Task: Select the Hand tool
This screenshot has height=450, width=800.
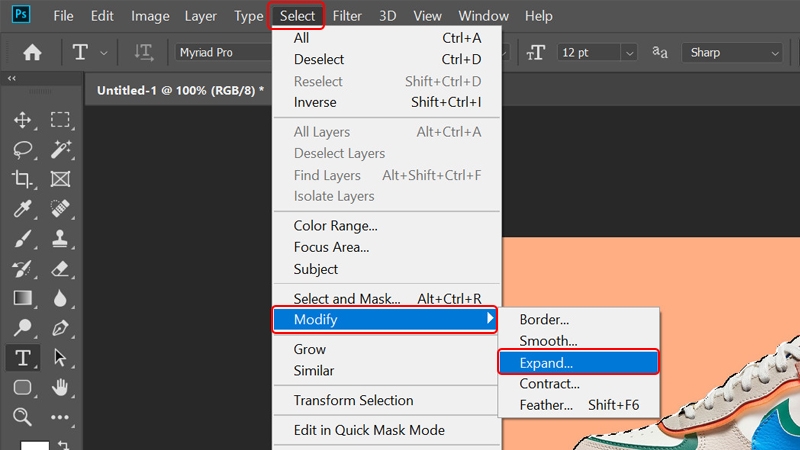Action: [x=60, y=387]
